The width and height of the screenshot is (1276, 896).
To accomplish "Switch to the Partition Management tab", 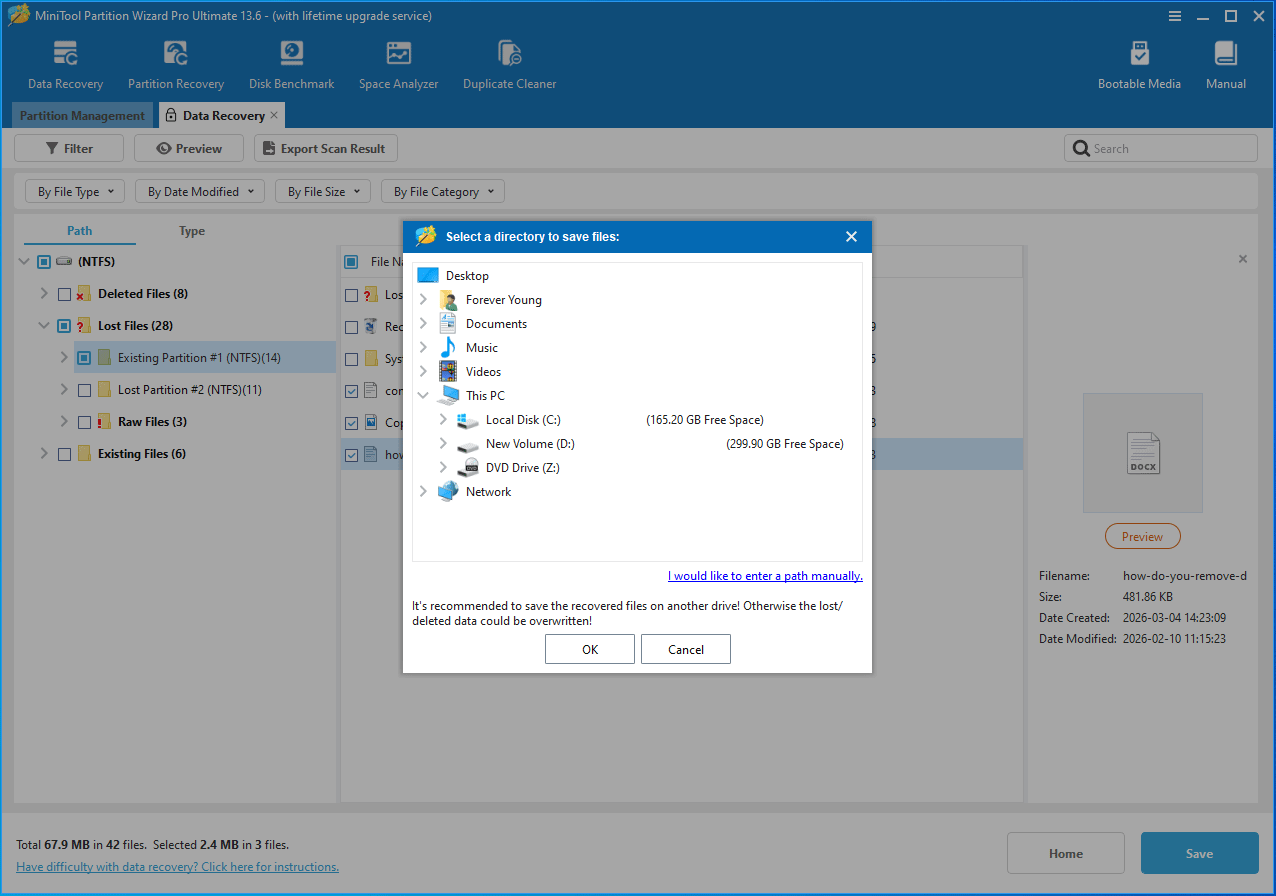I will 83,115.
